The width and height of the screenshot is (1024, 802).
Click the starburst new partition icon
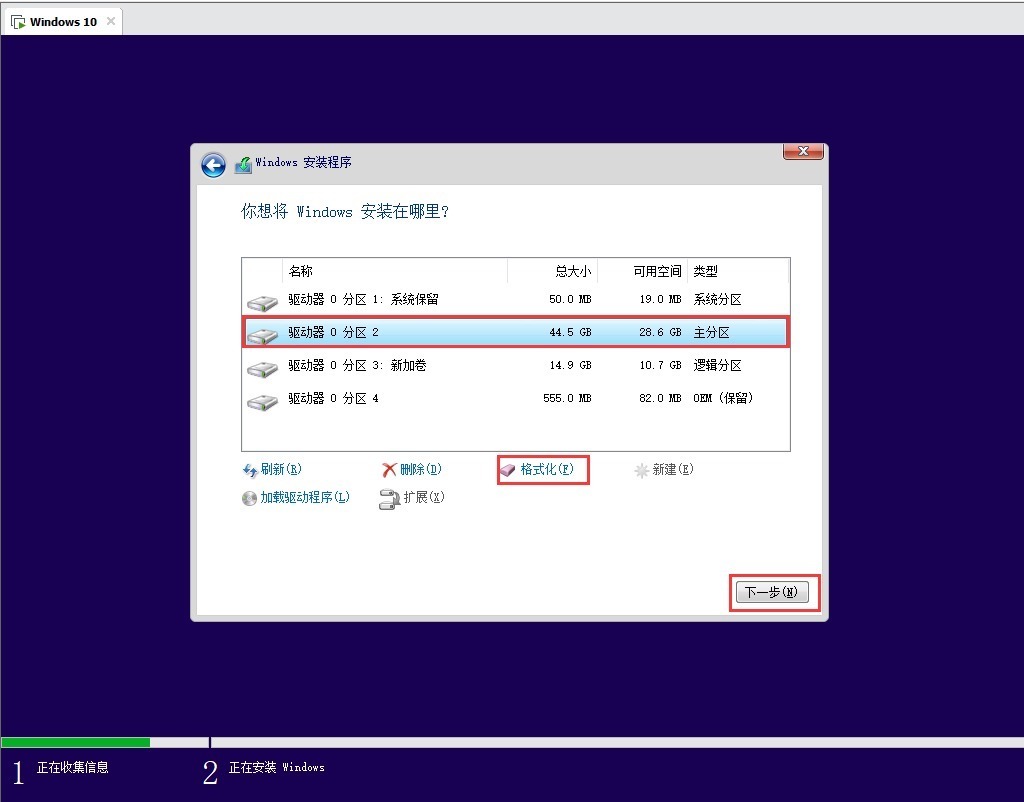641,470
